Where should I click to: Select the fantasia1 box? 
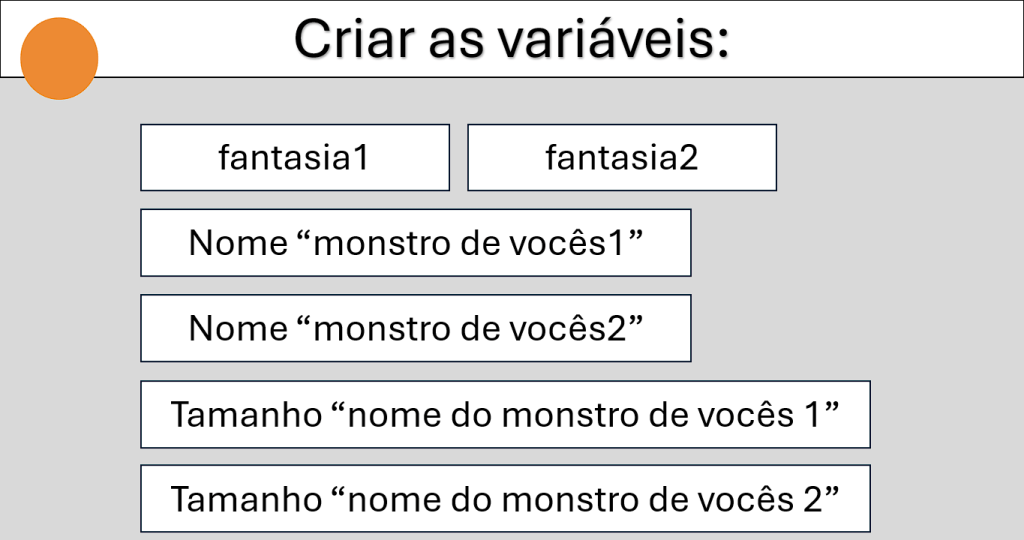[295, 157]
